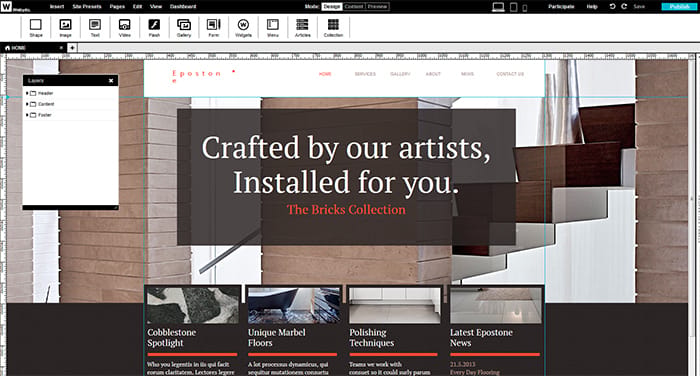Undo the last action
The height and width of the screenshot is (376, 700).
[612, 6]
